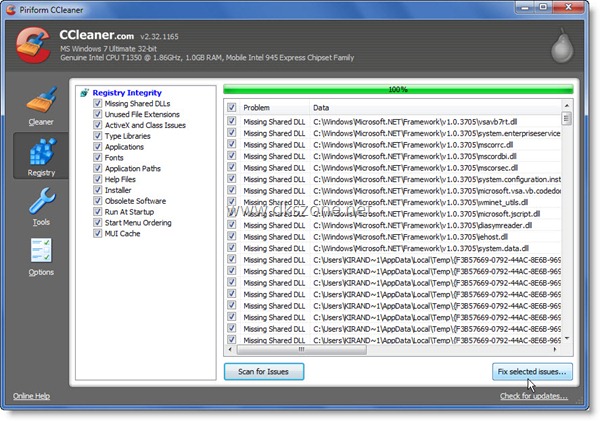Open the Cleaner section
Image resolution: width=600 pixels, height=421 pixels.
click(x=41, y=106)
